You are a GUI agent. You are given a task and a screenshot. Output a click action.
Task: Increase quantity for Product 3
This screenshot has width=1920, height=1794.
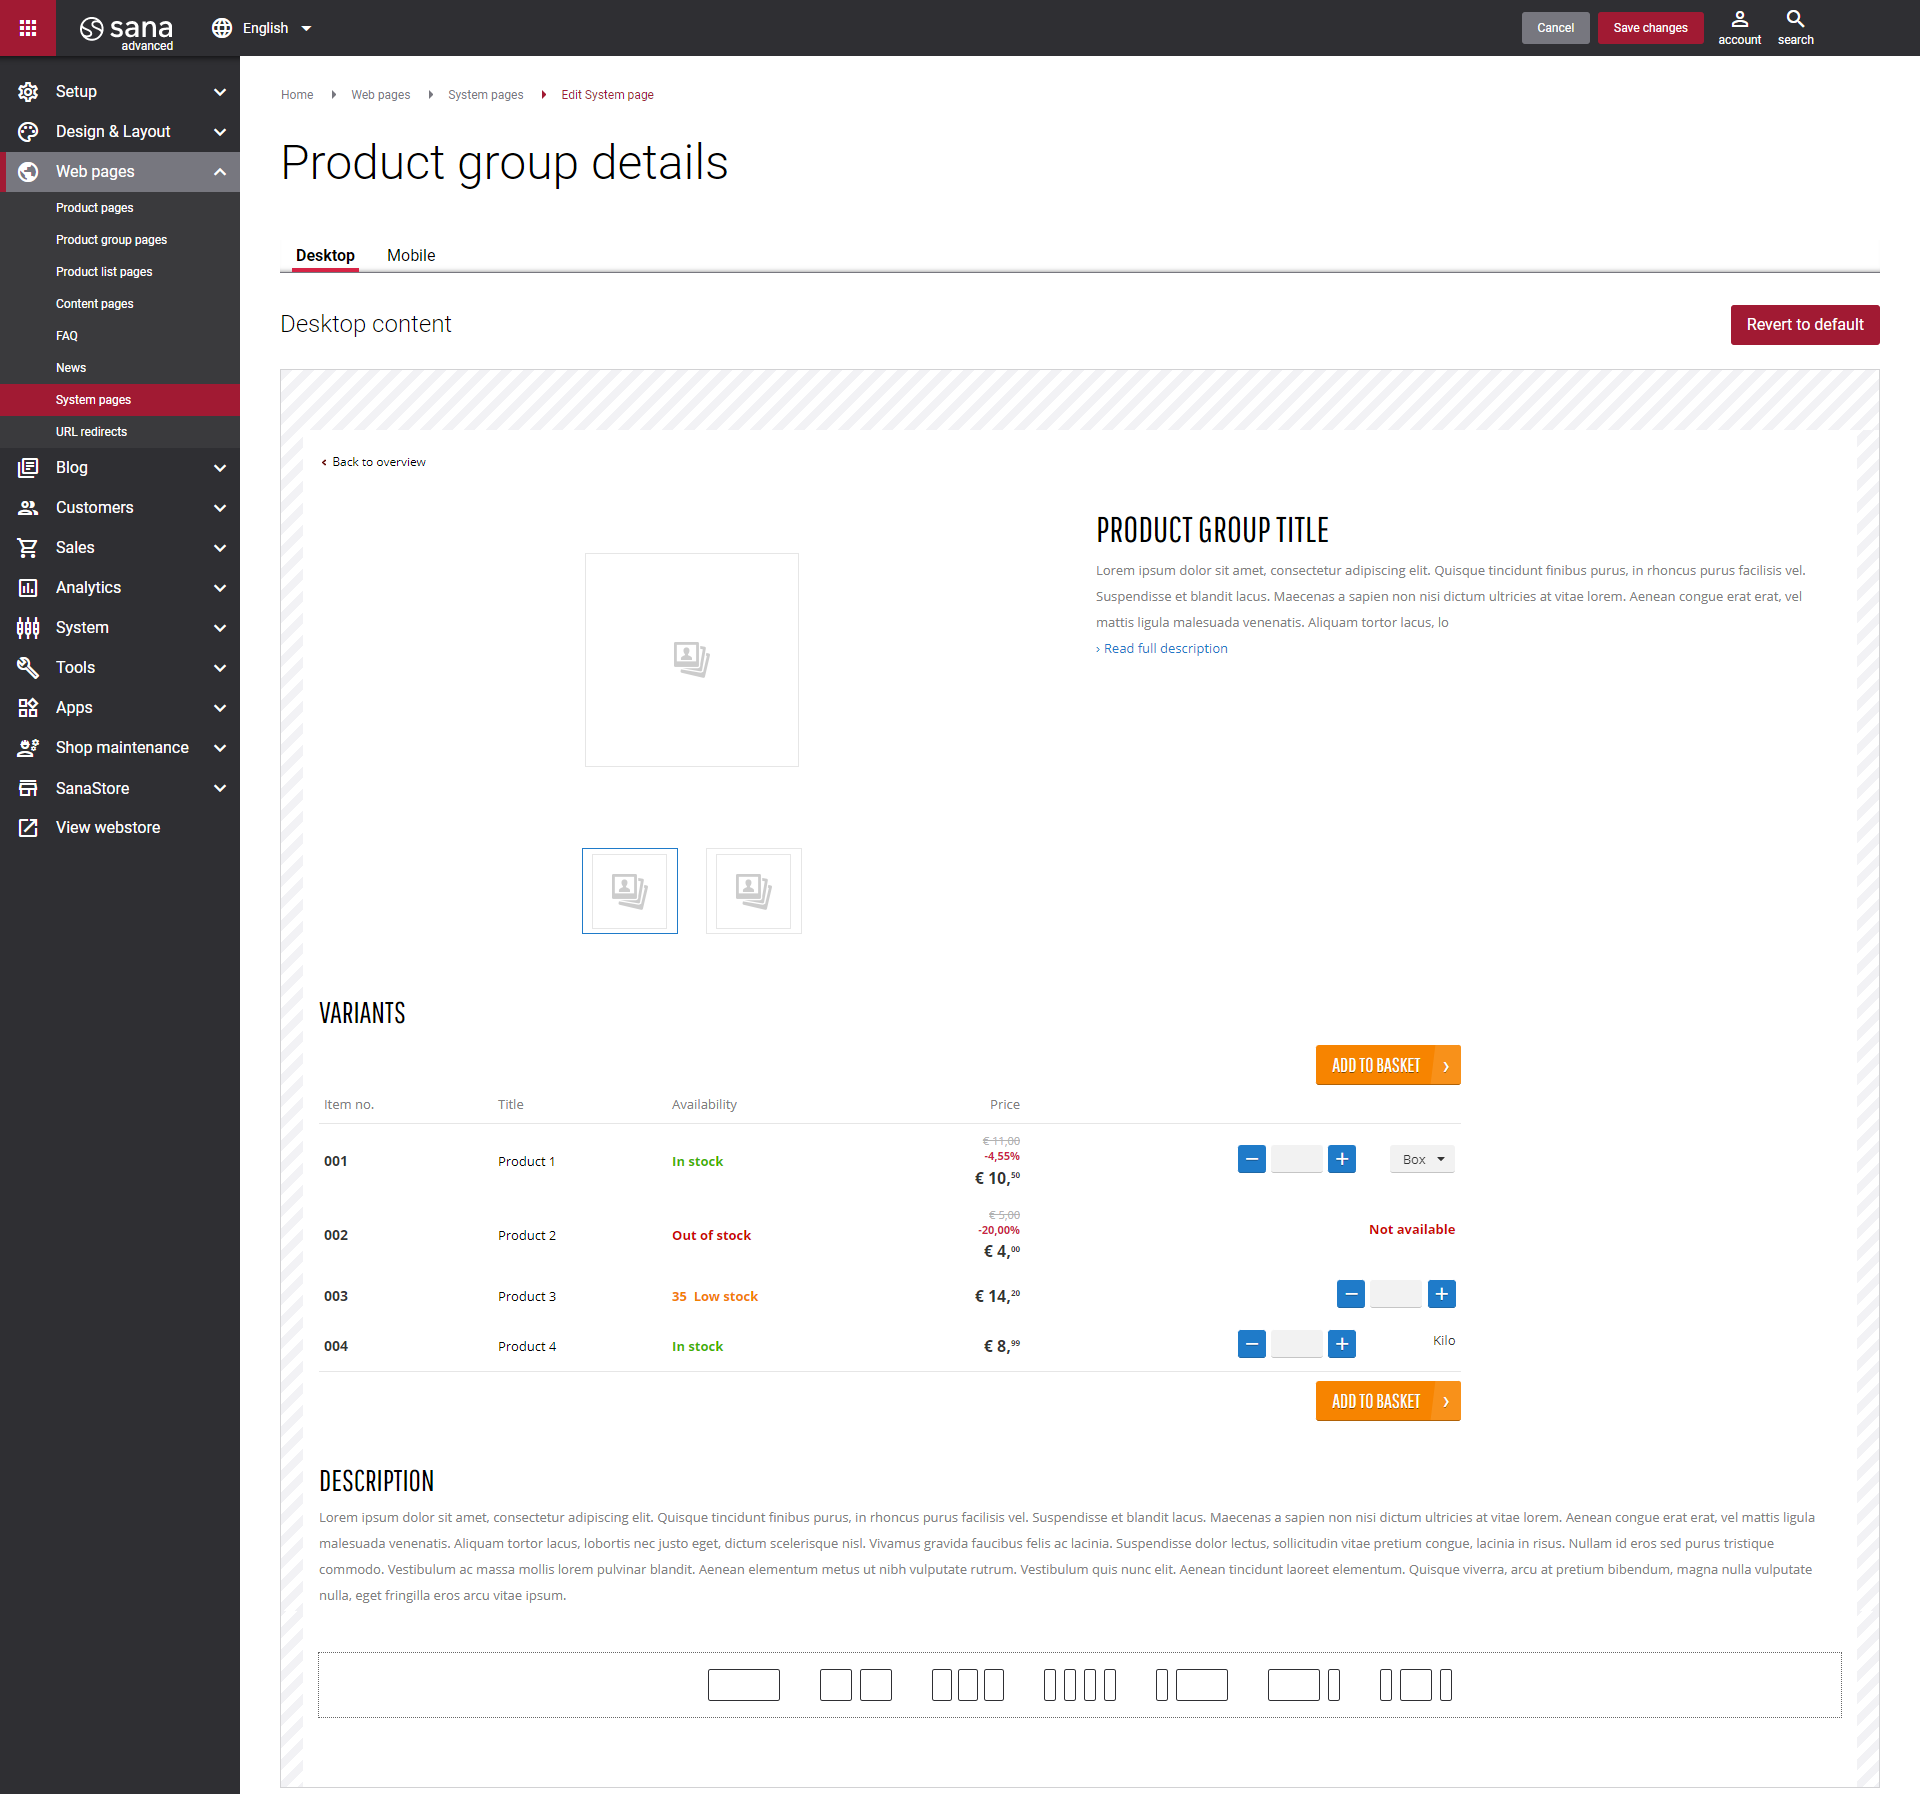(x=1442, y=1294)
